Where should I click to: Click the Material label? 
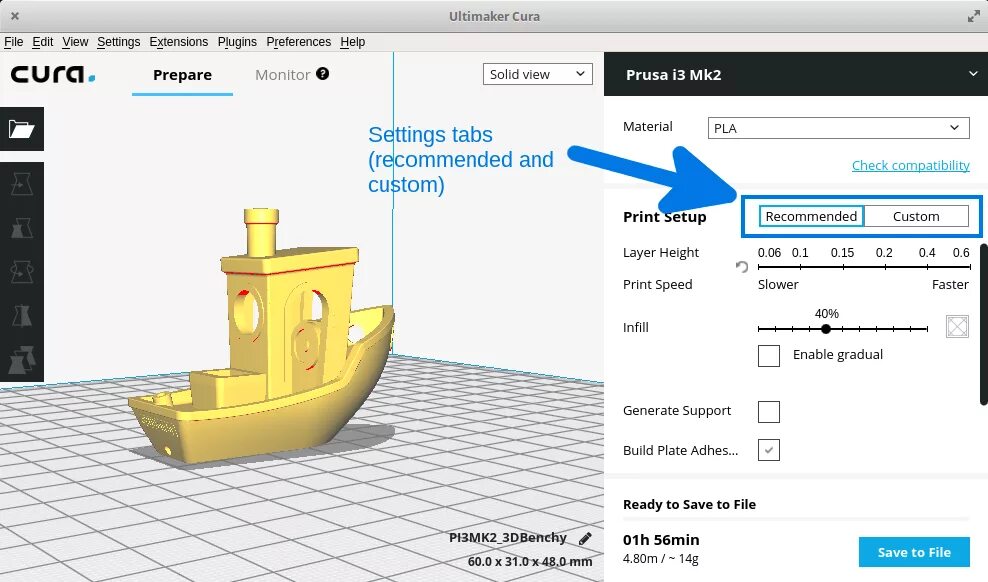point(648,126)
